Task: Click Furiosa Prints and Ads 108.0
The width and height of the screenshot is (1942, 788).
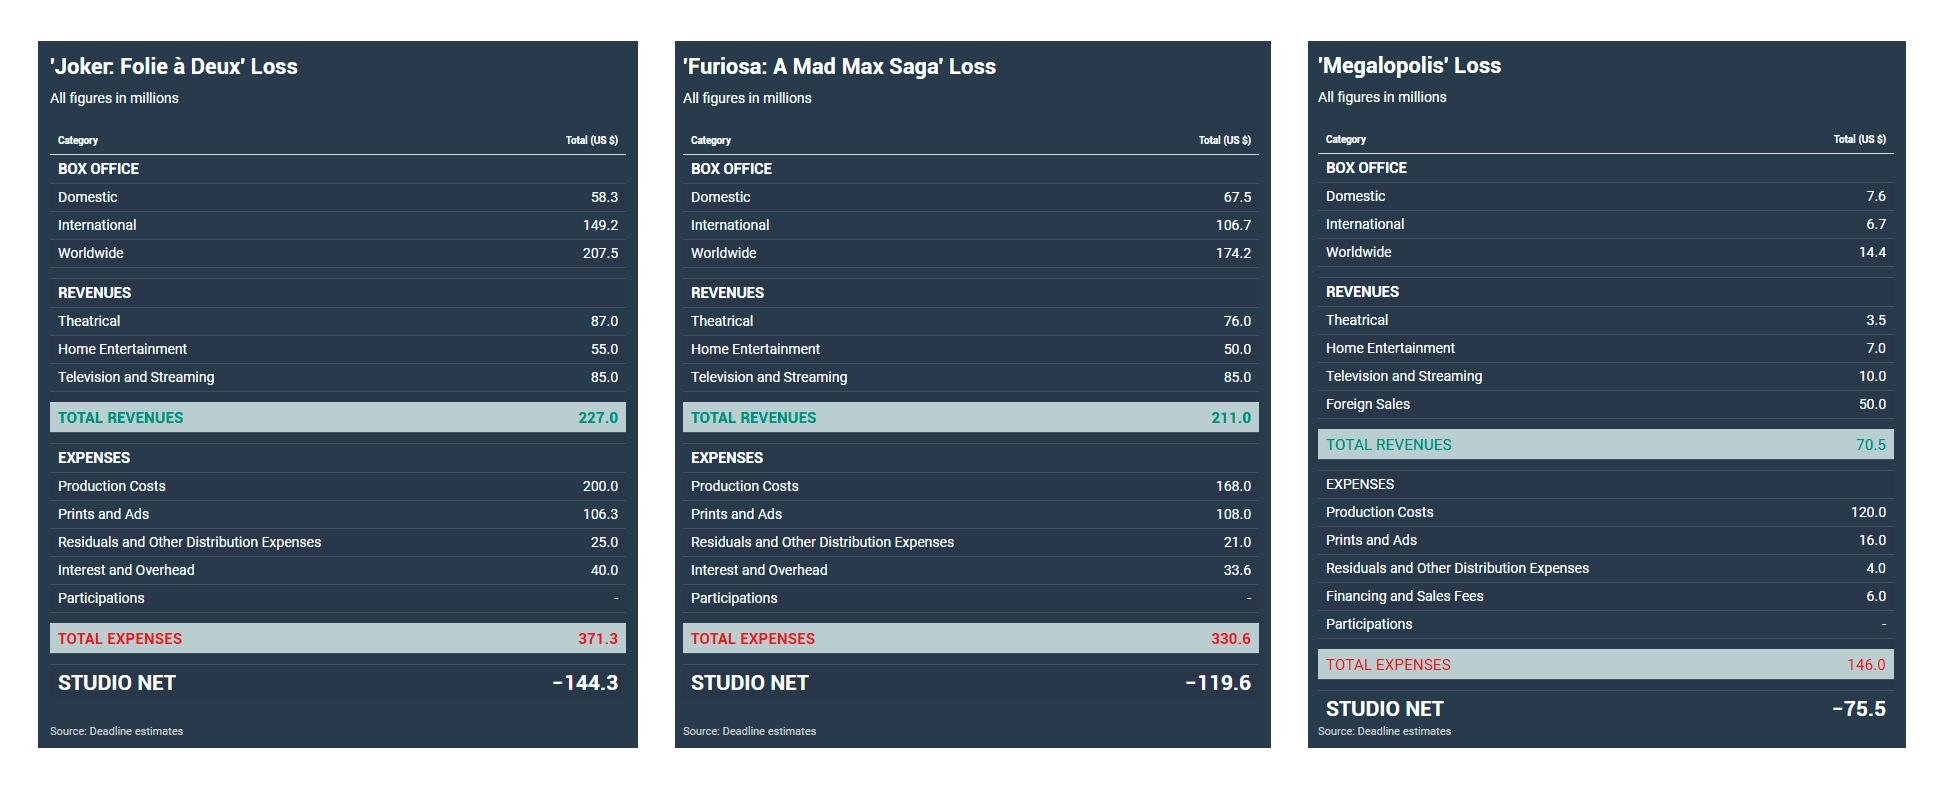Action: tap(1233, 514)
